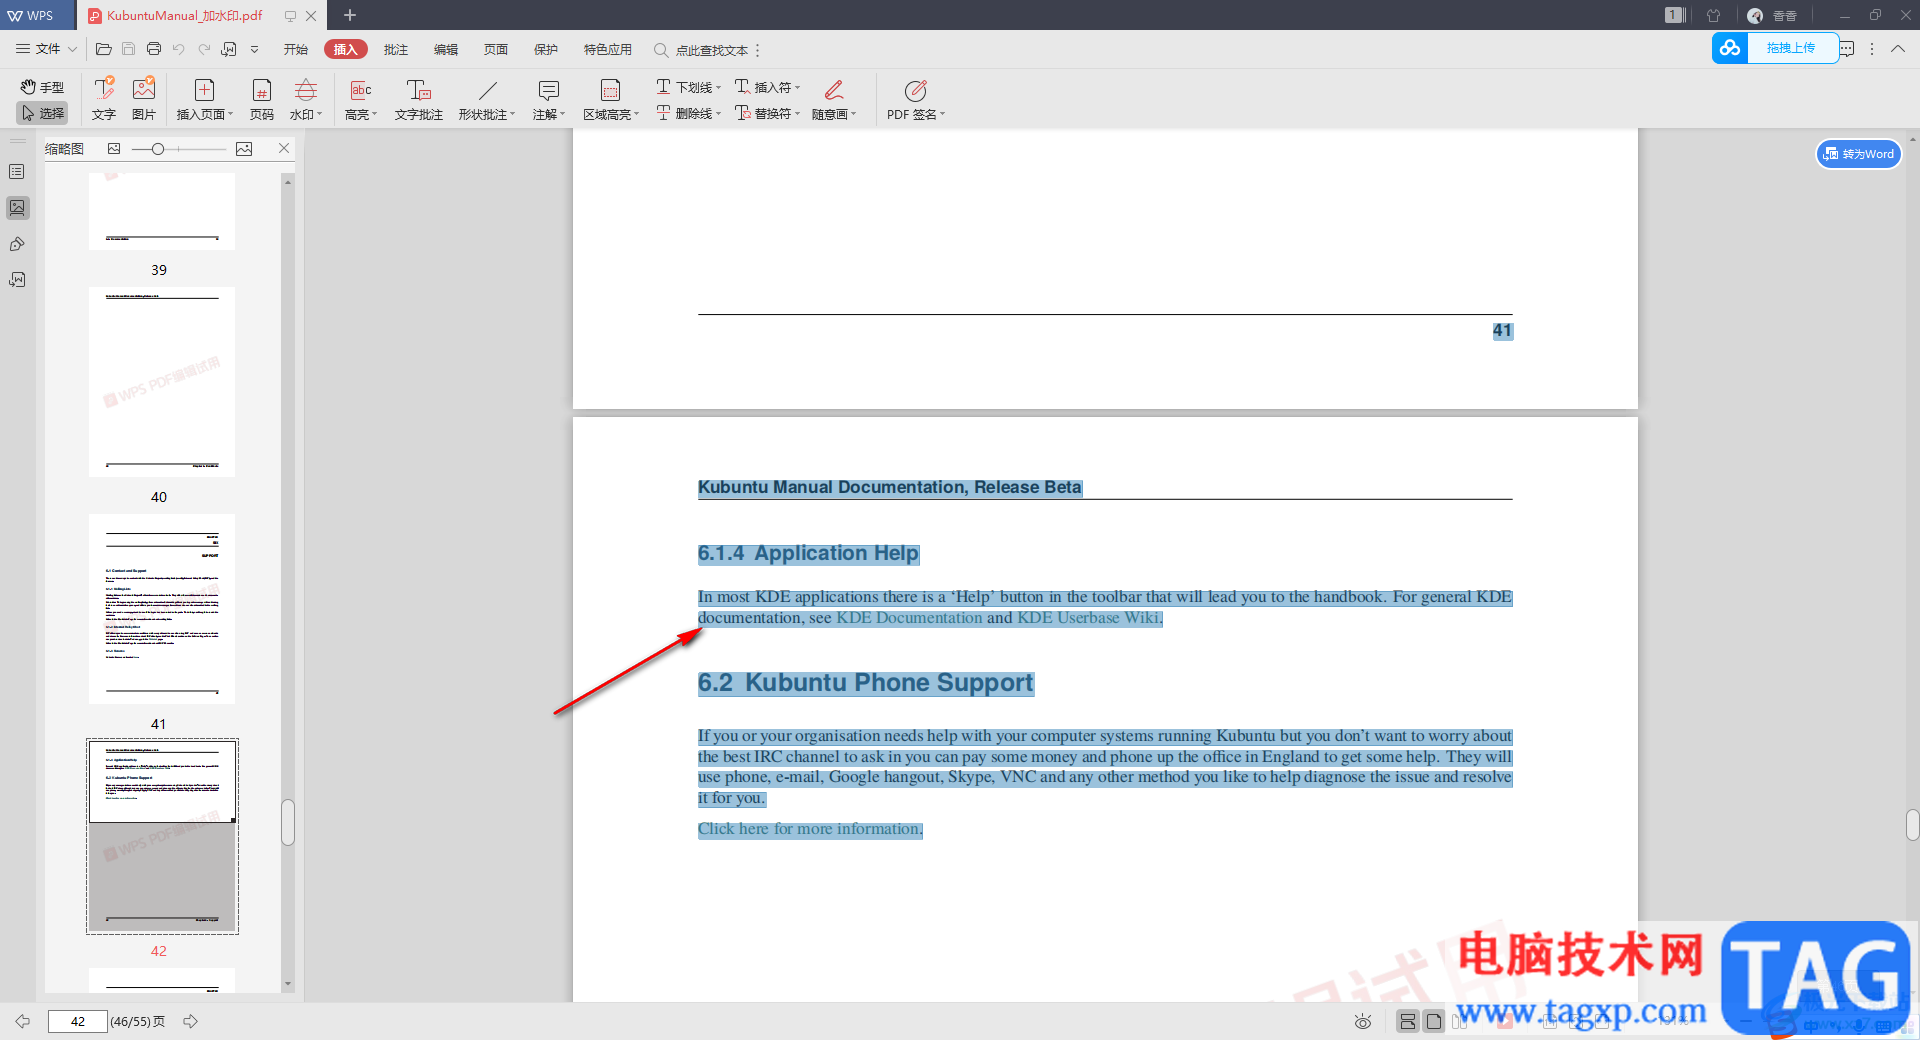The height and width of the screenshot is (1040, 1920).
Task: Switch to the Protect (保护) tab
Action: point(546,49)
